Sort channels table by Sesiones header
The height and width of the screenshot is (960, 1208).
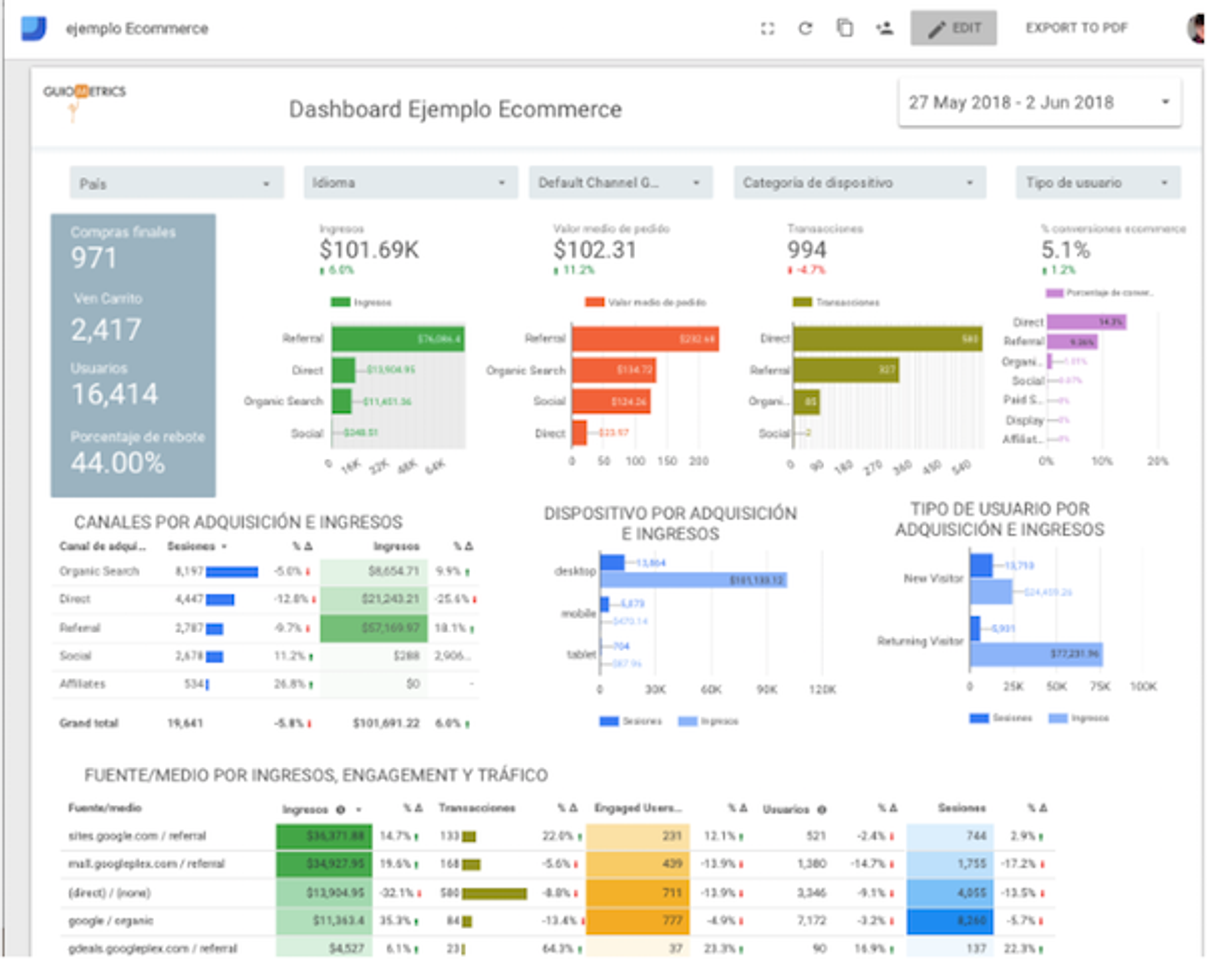point(190,546)
